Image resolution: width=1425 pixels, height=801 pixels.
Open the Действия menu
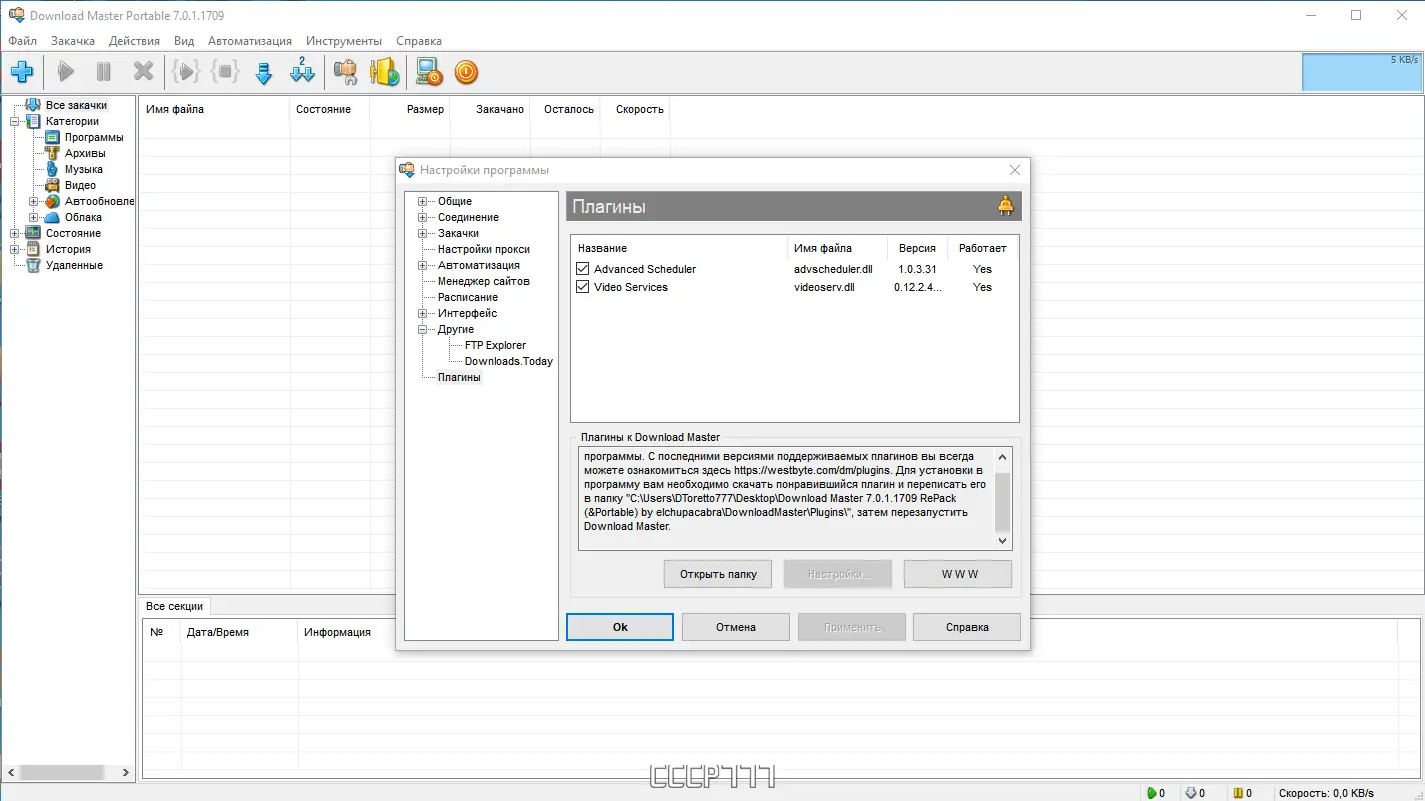(134, 41)
